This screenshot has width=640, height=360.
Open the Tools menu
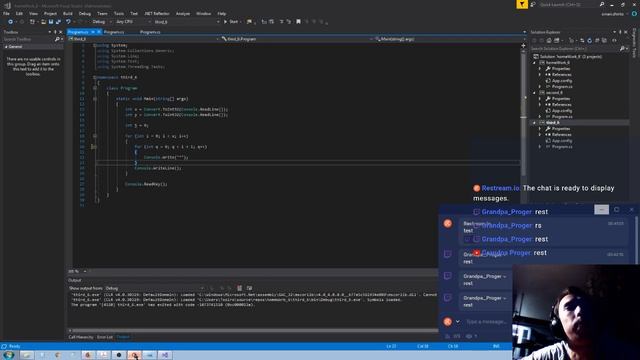coord(119,13)
